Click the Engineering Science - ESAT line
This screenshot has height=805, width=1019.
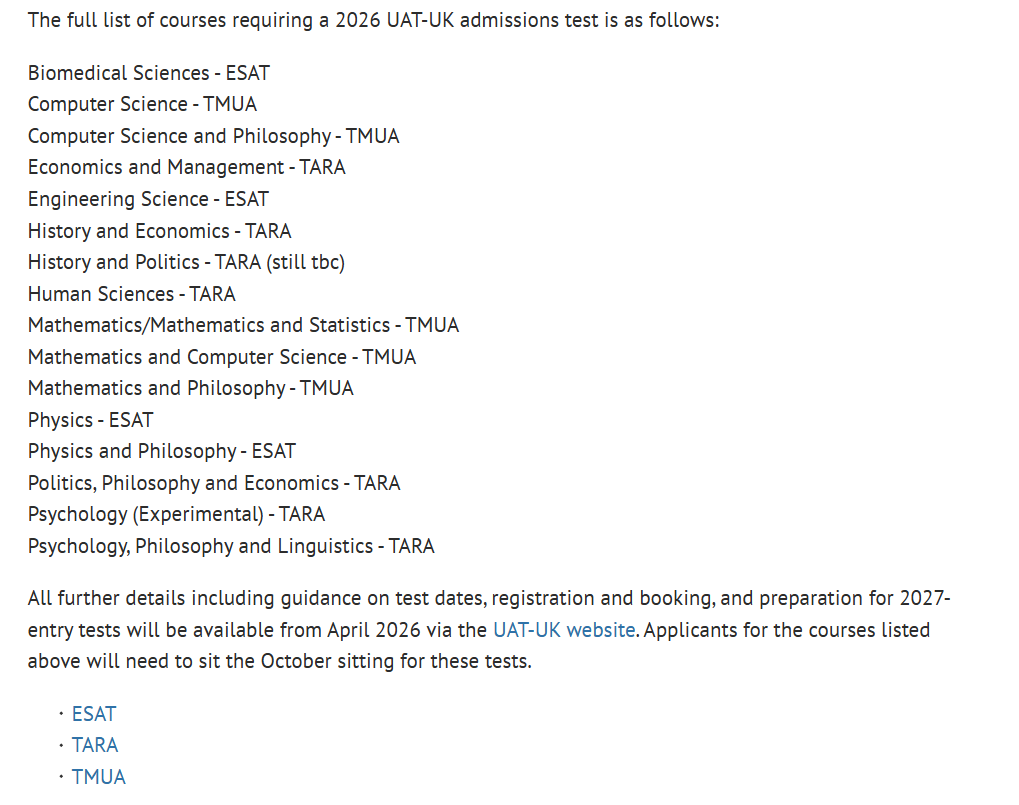click(x=148, y=199)
